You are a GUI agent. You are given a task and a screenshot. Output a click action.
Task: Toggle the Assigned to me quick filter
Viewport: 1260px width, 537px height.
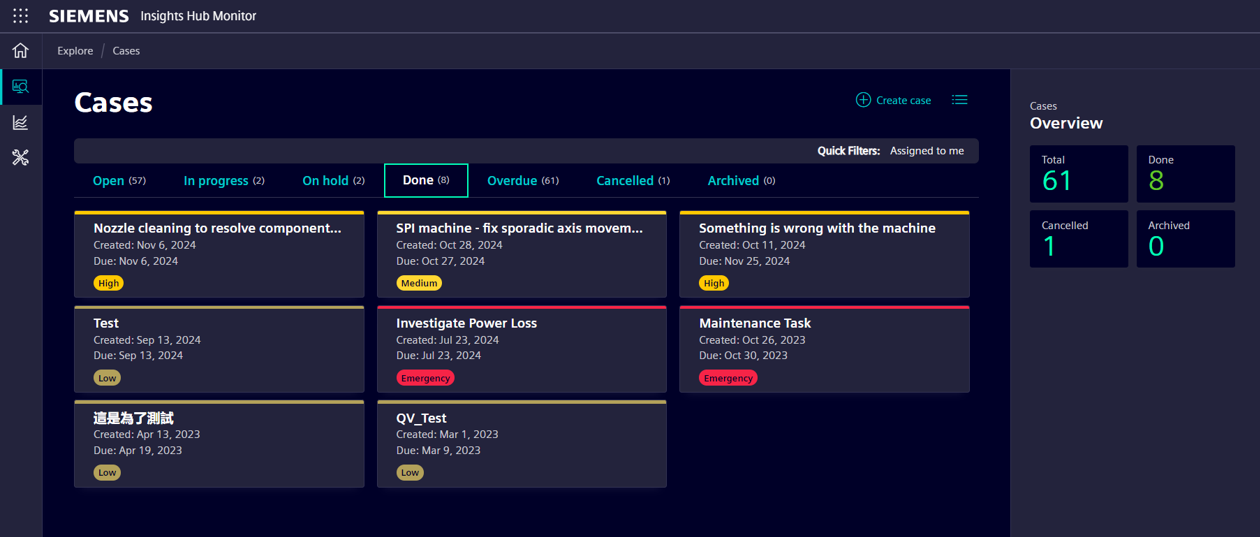[927, 151]
